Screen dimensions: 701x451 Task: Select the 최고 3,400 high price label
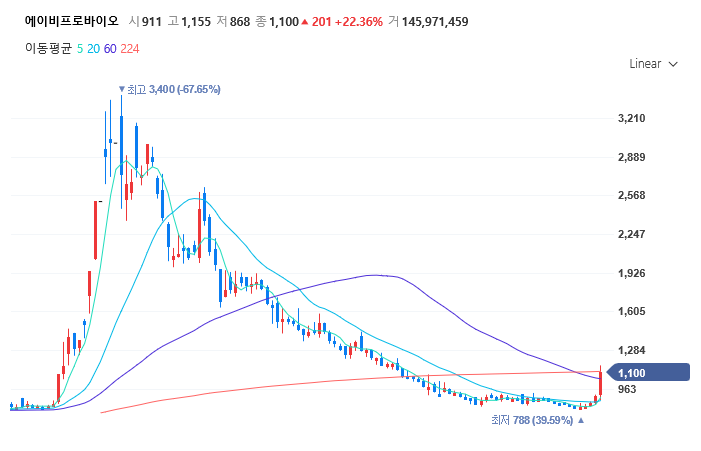point(173,90)
